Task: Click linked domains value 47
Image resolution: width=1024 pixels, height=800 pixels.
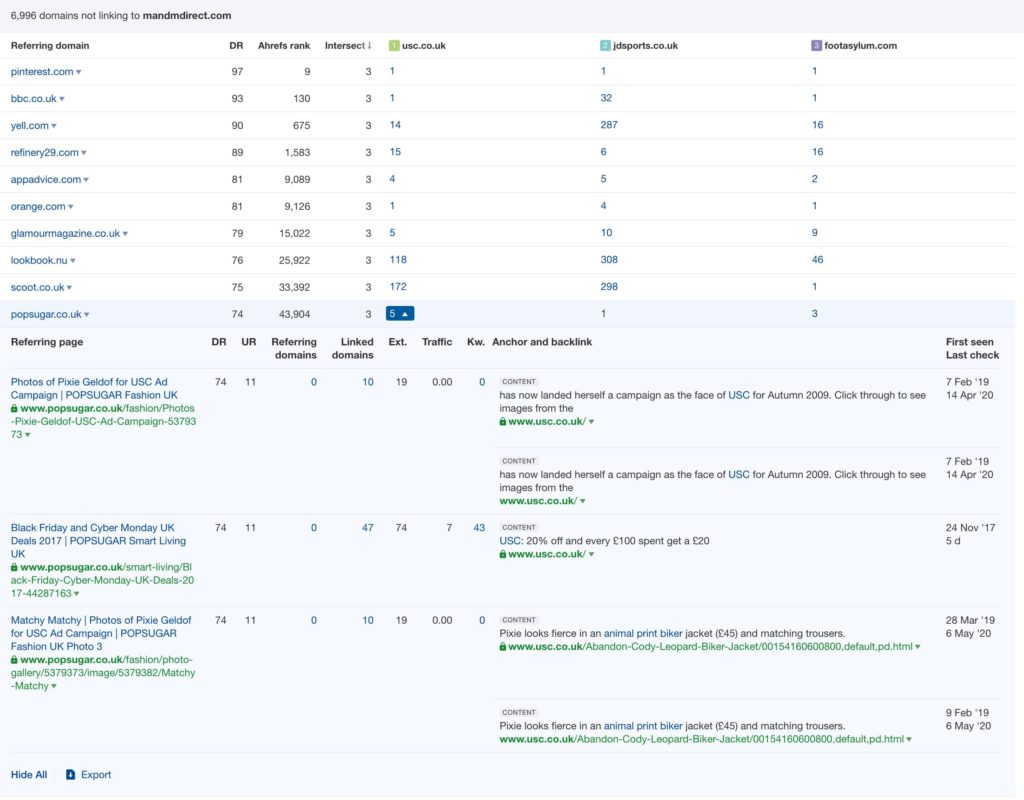Action: (x=368, y=528)
